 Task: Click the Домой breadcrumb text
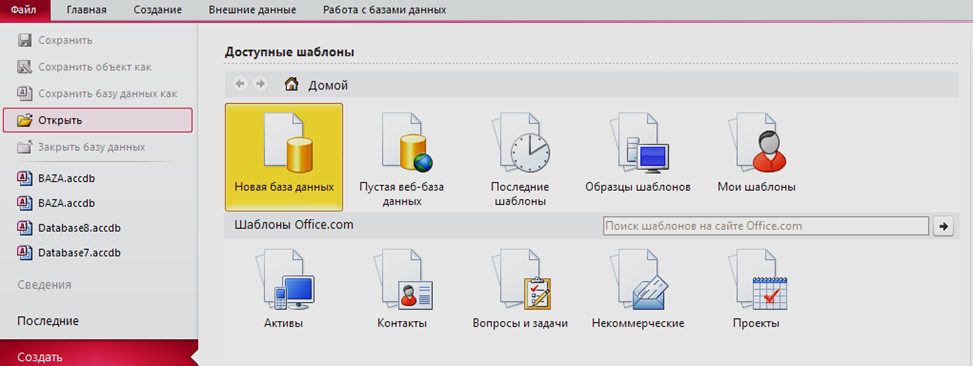(328, 85)
